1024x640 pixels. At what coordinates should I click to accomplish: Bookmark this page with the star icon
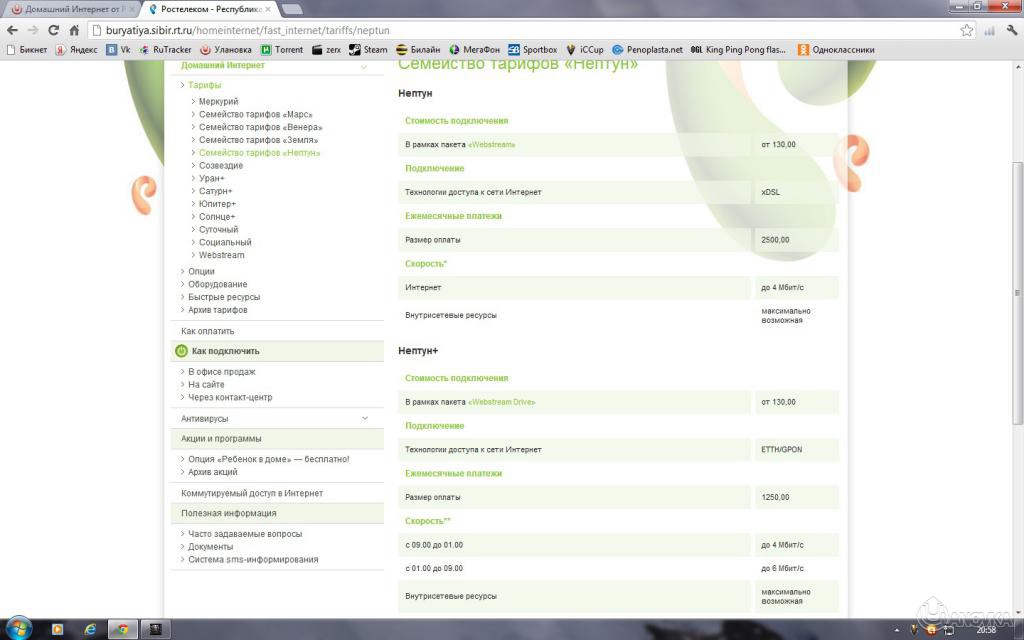coord(967,30)
